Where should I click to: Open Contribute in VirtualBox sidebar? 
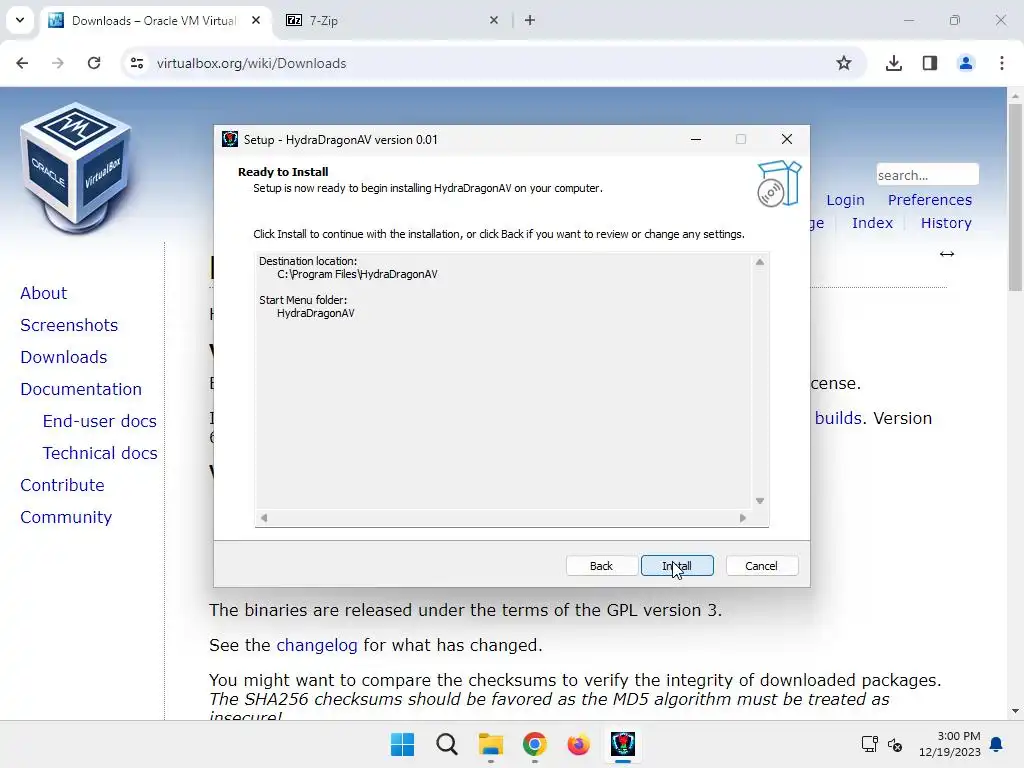62,485
